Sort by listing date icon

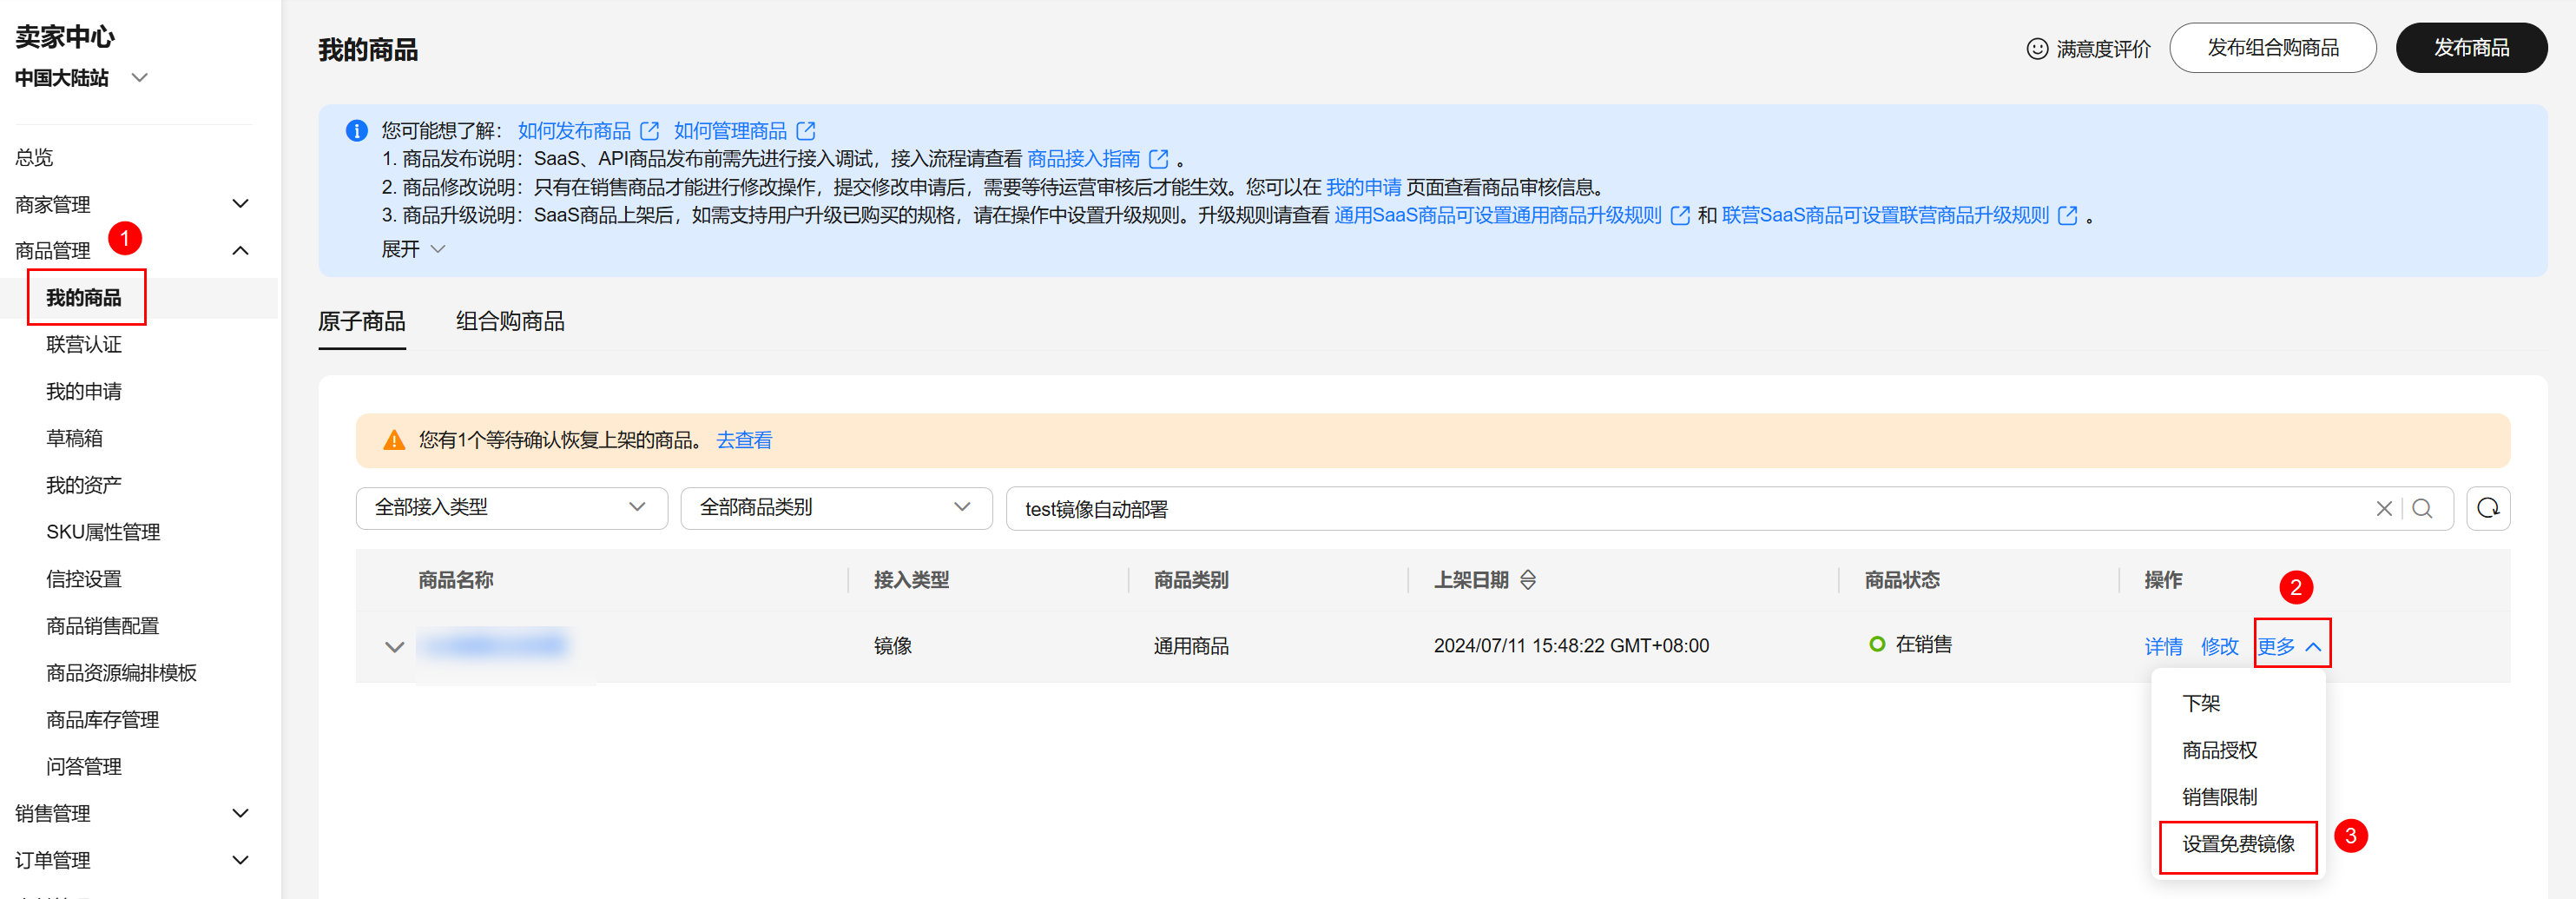point(1527,580)
